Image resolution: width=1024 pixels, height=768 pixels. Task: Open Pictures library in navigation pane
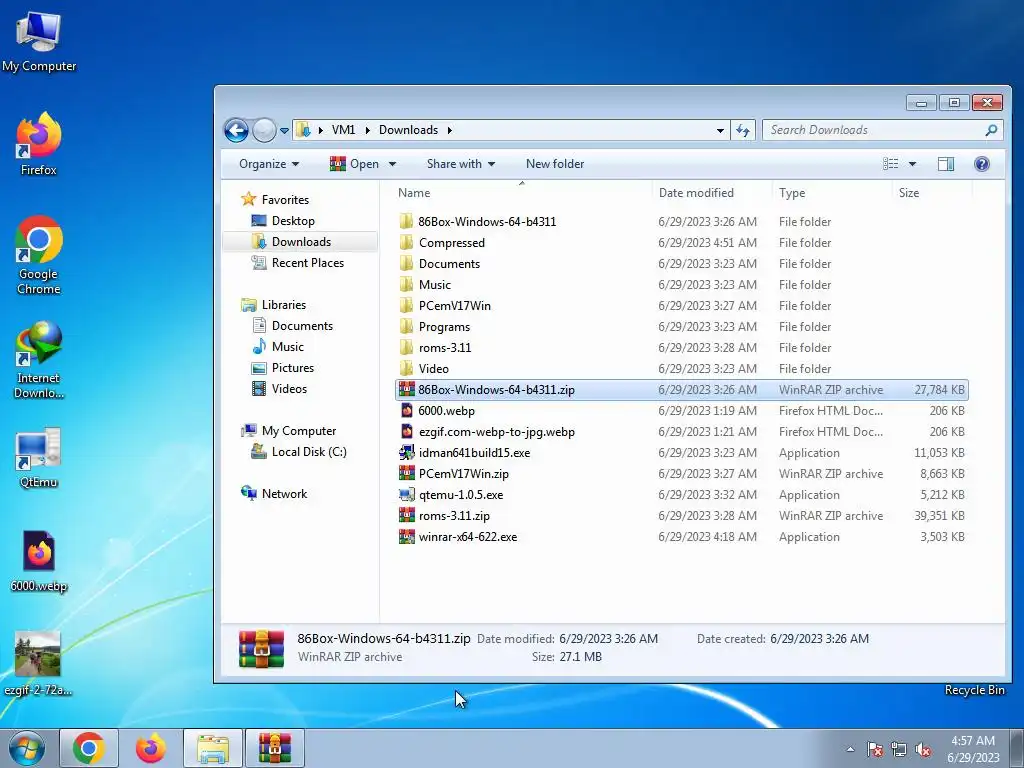coord(283,368)
